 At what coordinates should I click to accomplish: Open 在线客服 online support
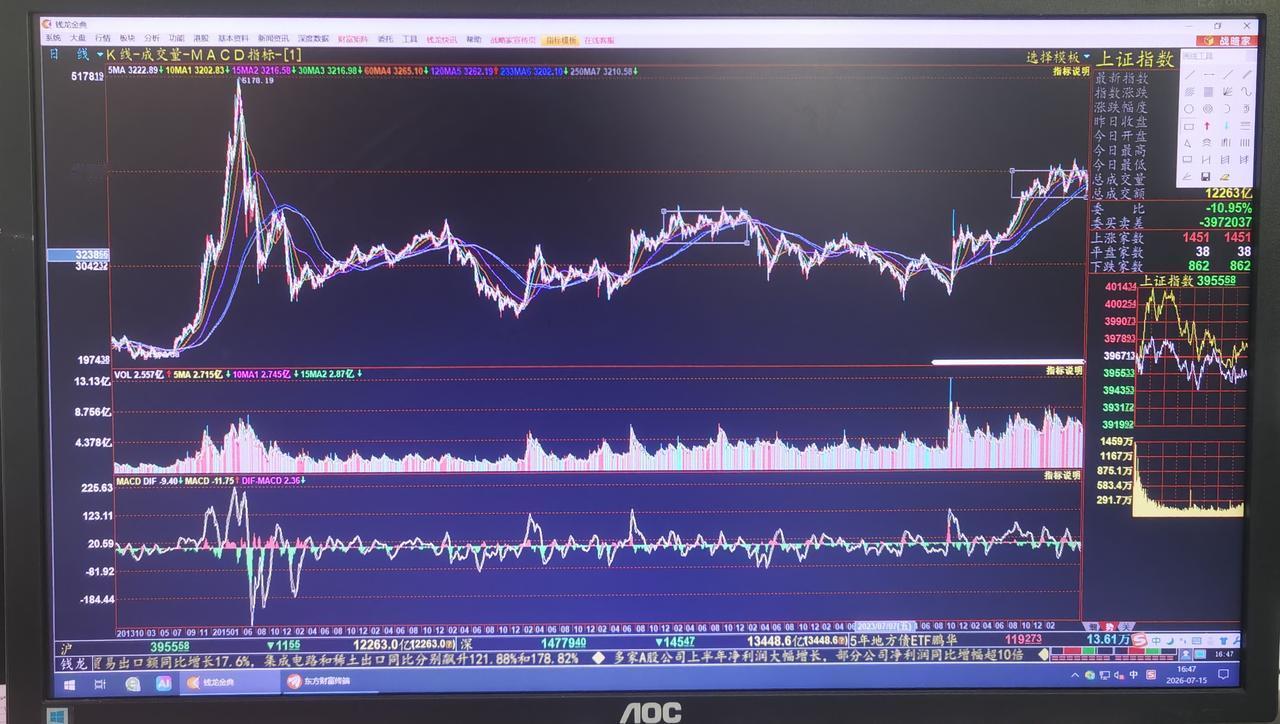point(597,40)
